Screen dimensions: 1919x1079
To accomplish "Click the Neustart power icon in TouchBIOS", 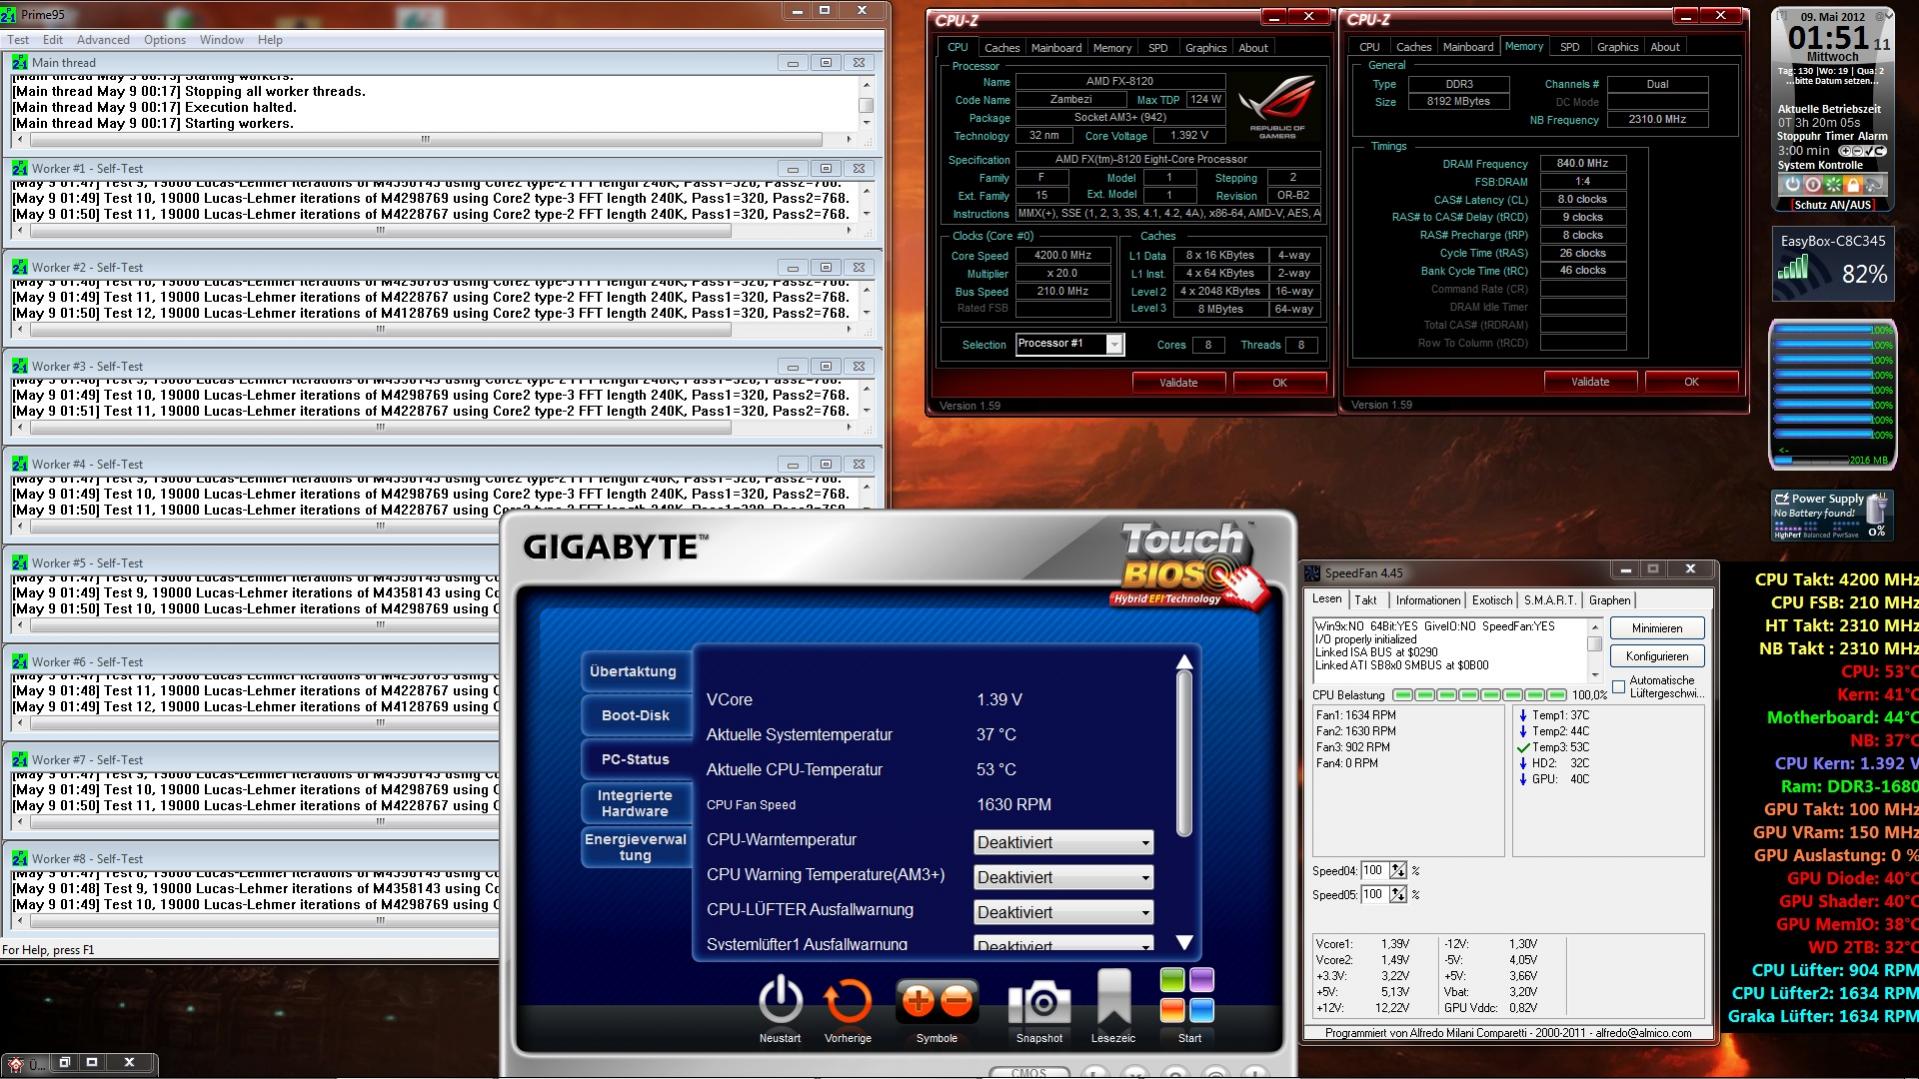I will [780, 1000].
